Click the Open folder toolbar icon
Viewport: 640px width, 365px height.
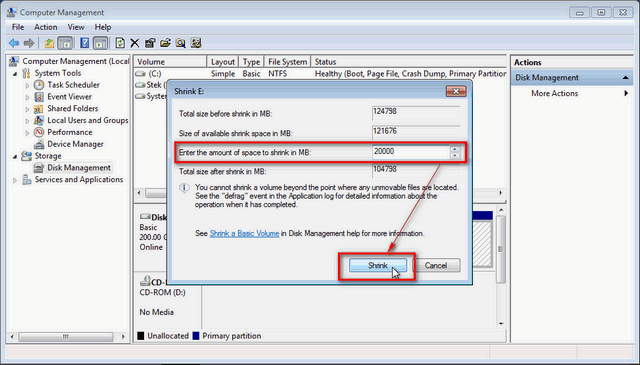pyautogui.click(x=165, y=43)
